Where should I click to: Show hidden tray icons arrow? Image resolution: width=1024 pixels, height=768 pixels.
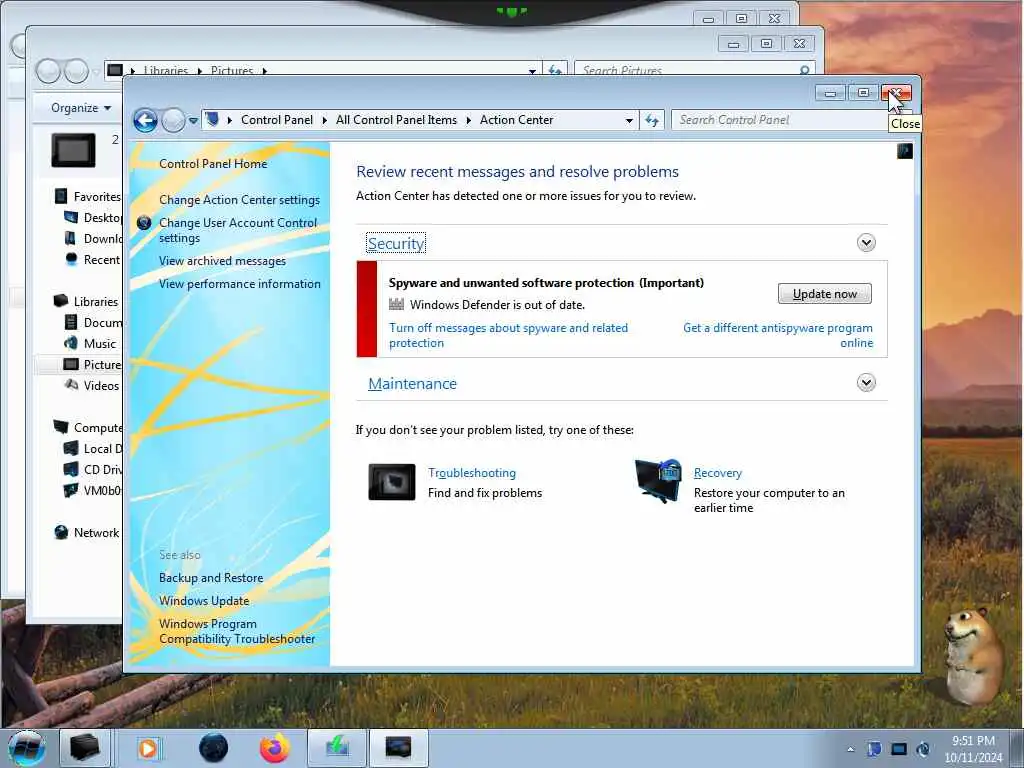850,749
